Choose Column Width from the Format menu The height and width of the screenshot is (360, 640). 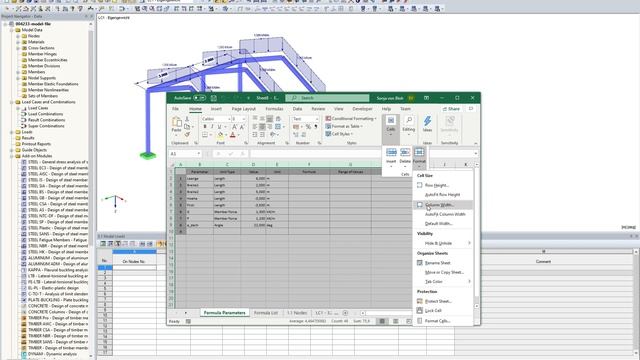[443, 205]
